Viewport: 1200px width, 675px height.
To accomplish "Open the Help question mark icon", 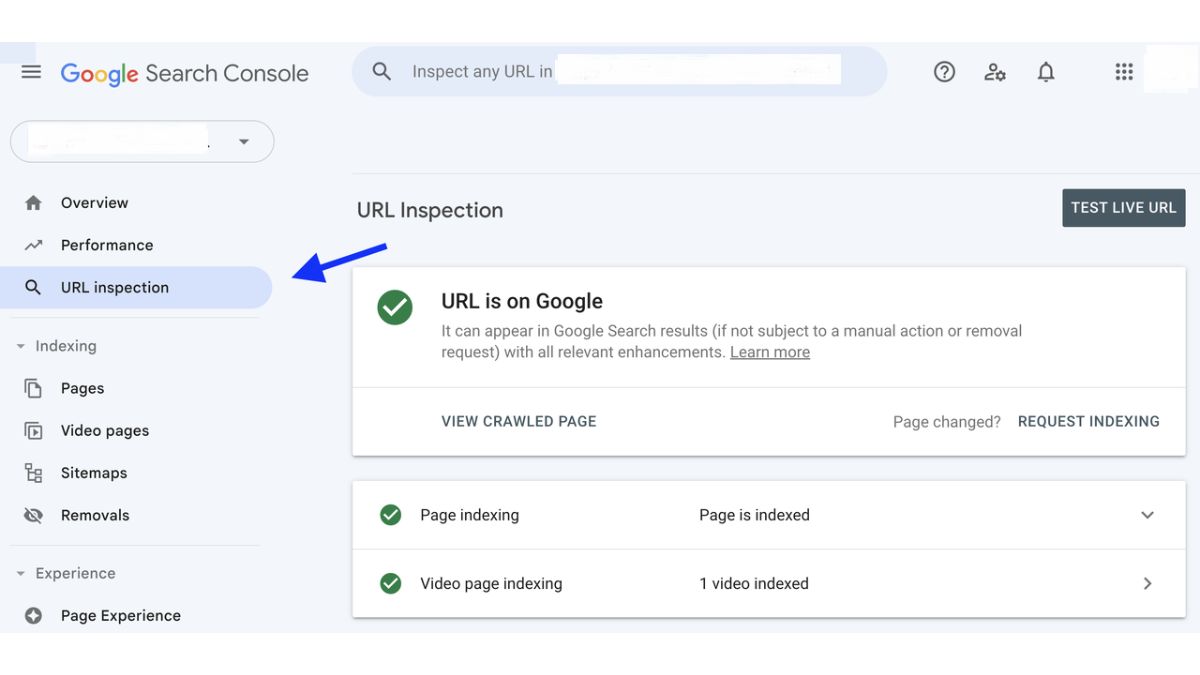I will (944, 72).
